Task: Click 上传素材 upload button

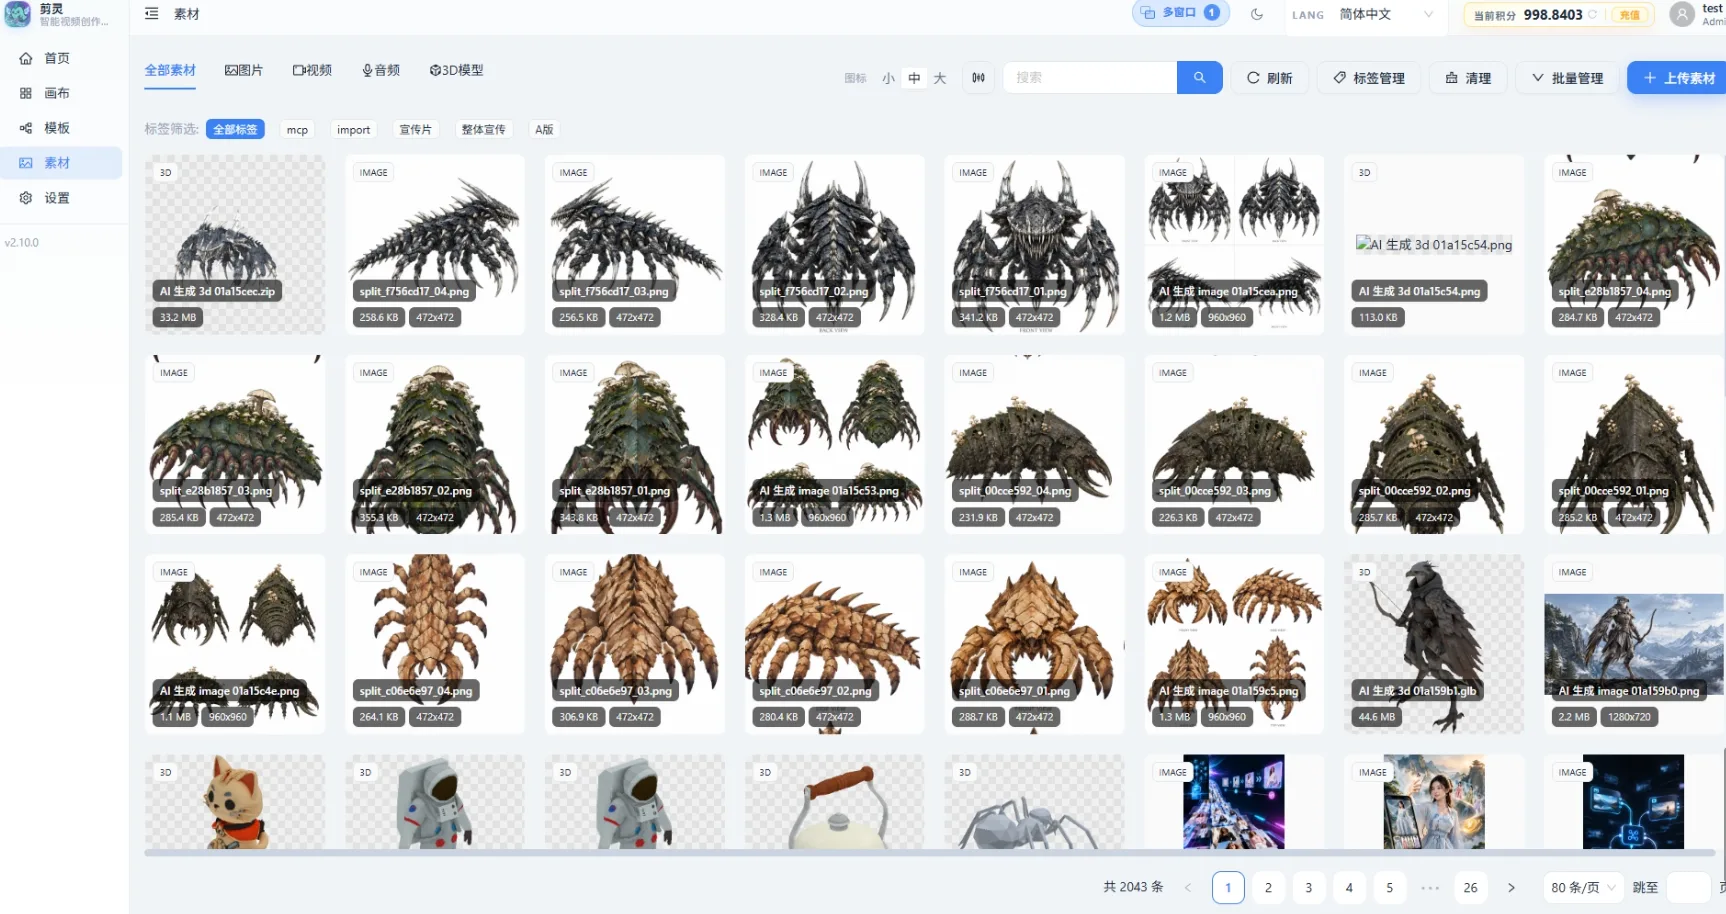Action: pos(1678,78)
